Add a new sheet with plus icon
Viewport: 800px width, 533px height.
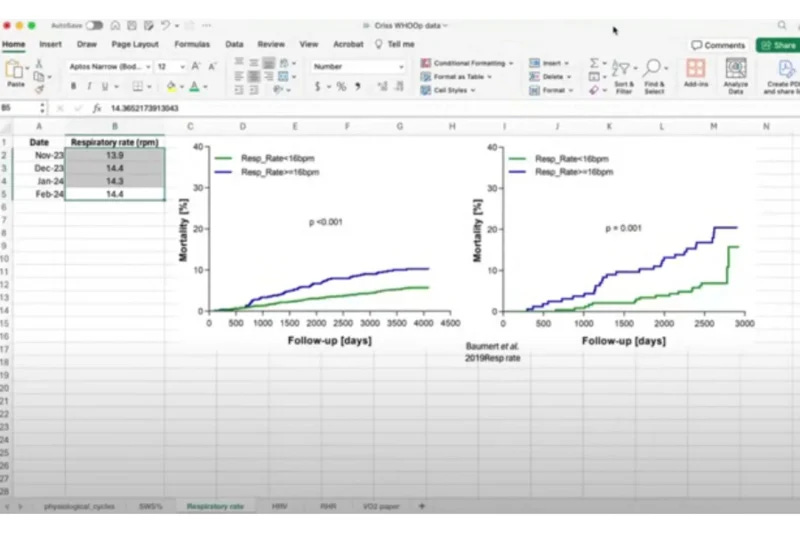click(421, 506)
